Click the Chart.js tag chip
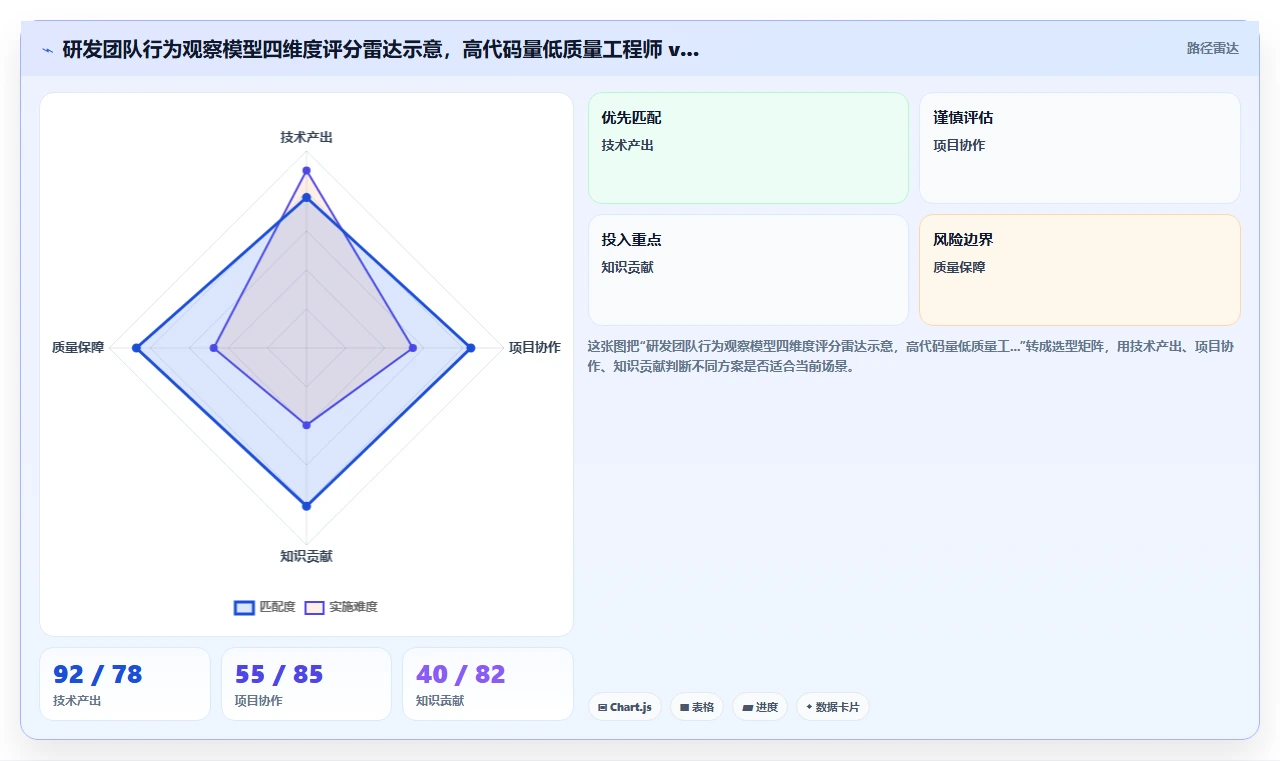The width and height of the screenshot is (1280, 761). [625, 707]
